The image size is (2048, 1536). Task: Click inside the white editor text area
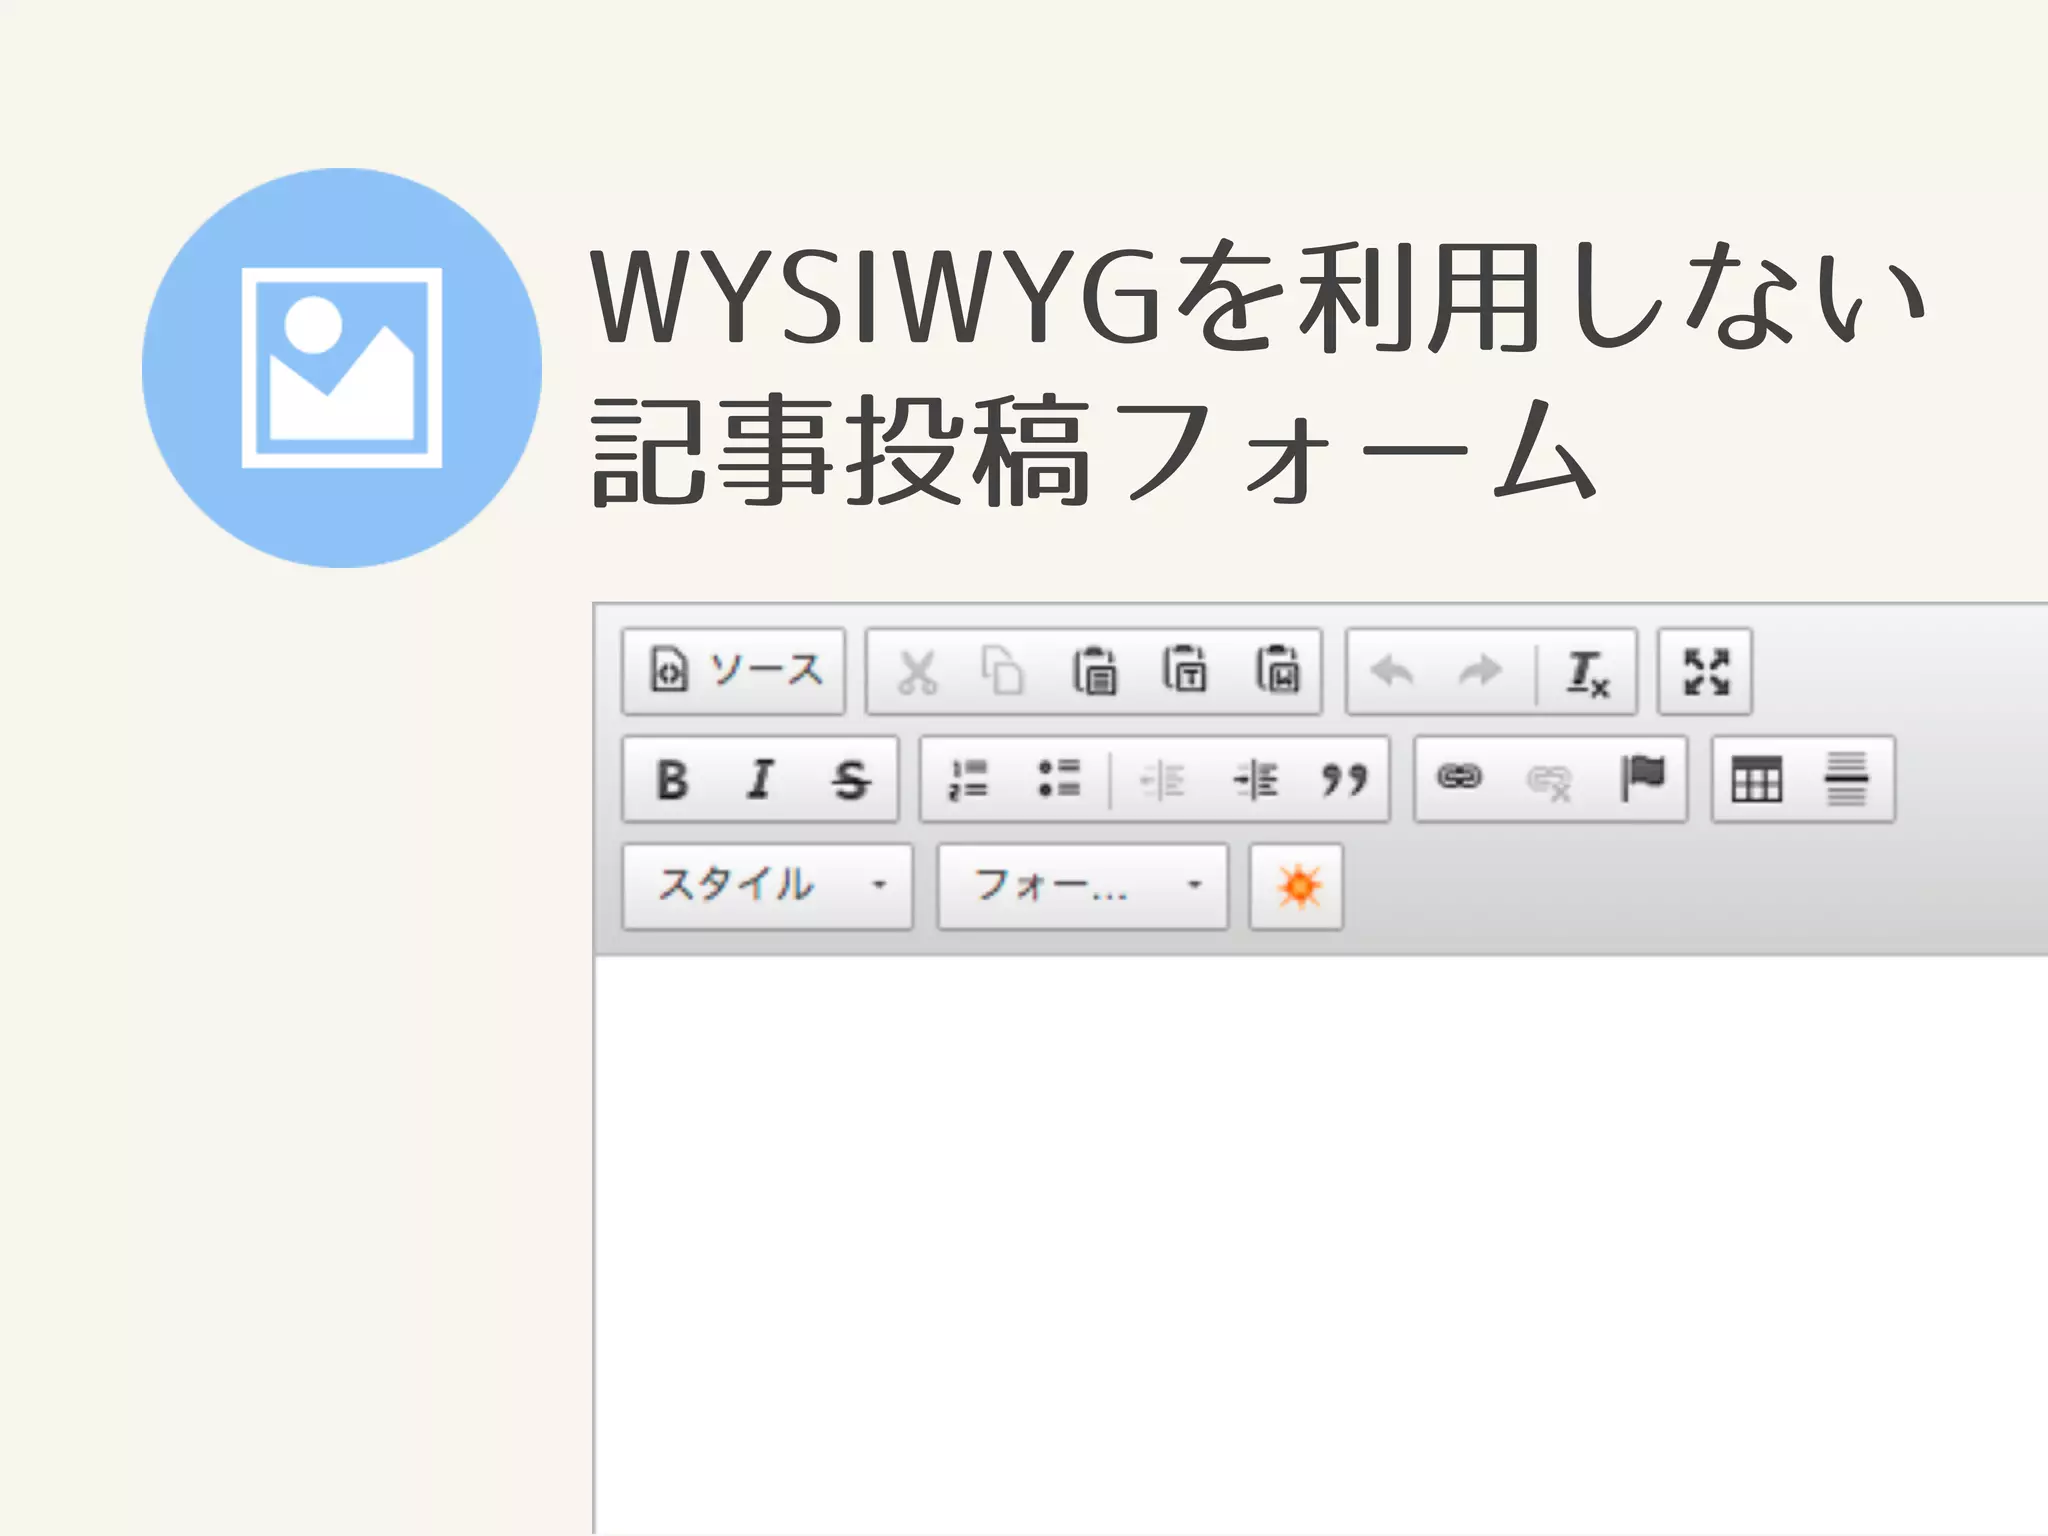tap(1322, 1245)
